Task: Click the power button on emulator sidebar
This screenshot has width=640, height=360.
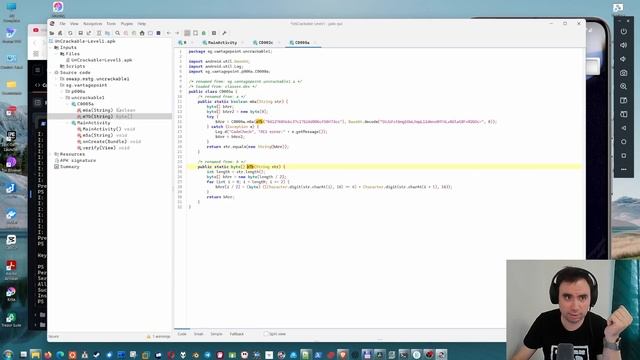Action: coord(624,32)
